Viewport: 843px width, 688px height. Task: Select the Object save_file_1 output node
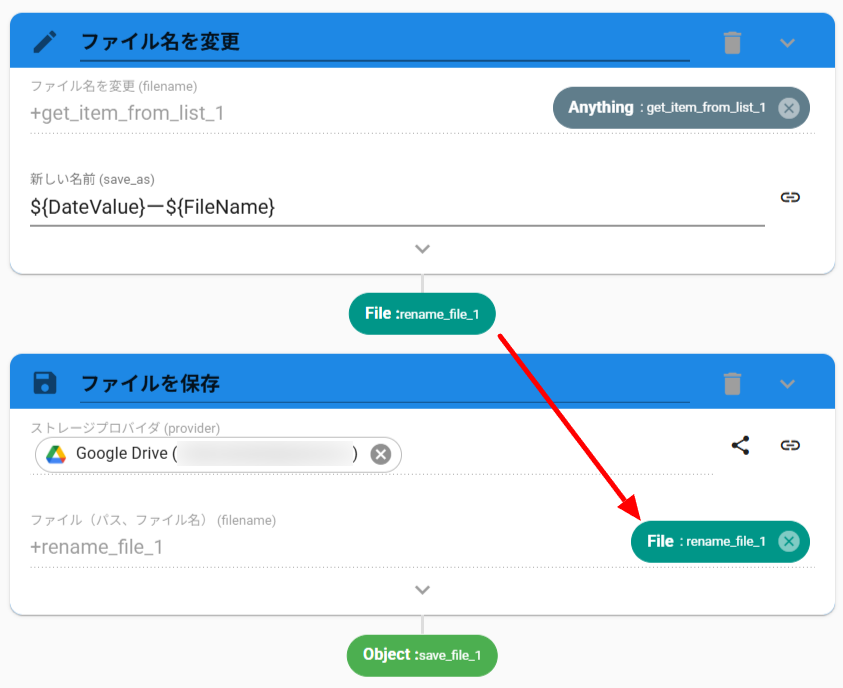click(x=422, y=655)
